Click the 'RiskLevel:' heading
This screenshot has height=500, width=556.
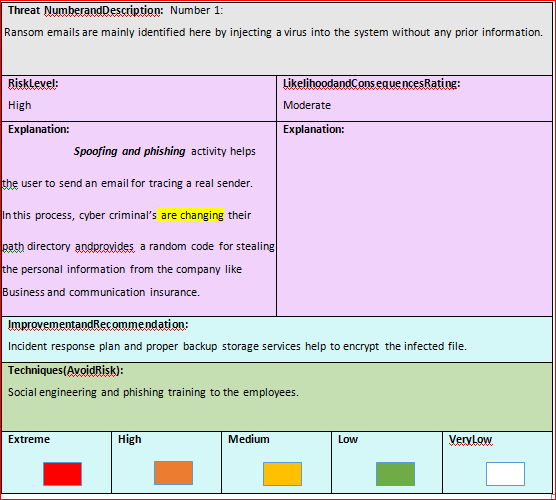pos(33,84)
